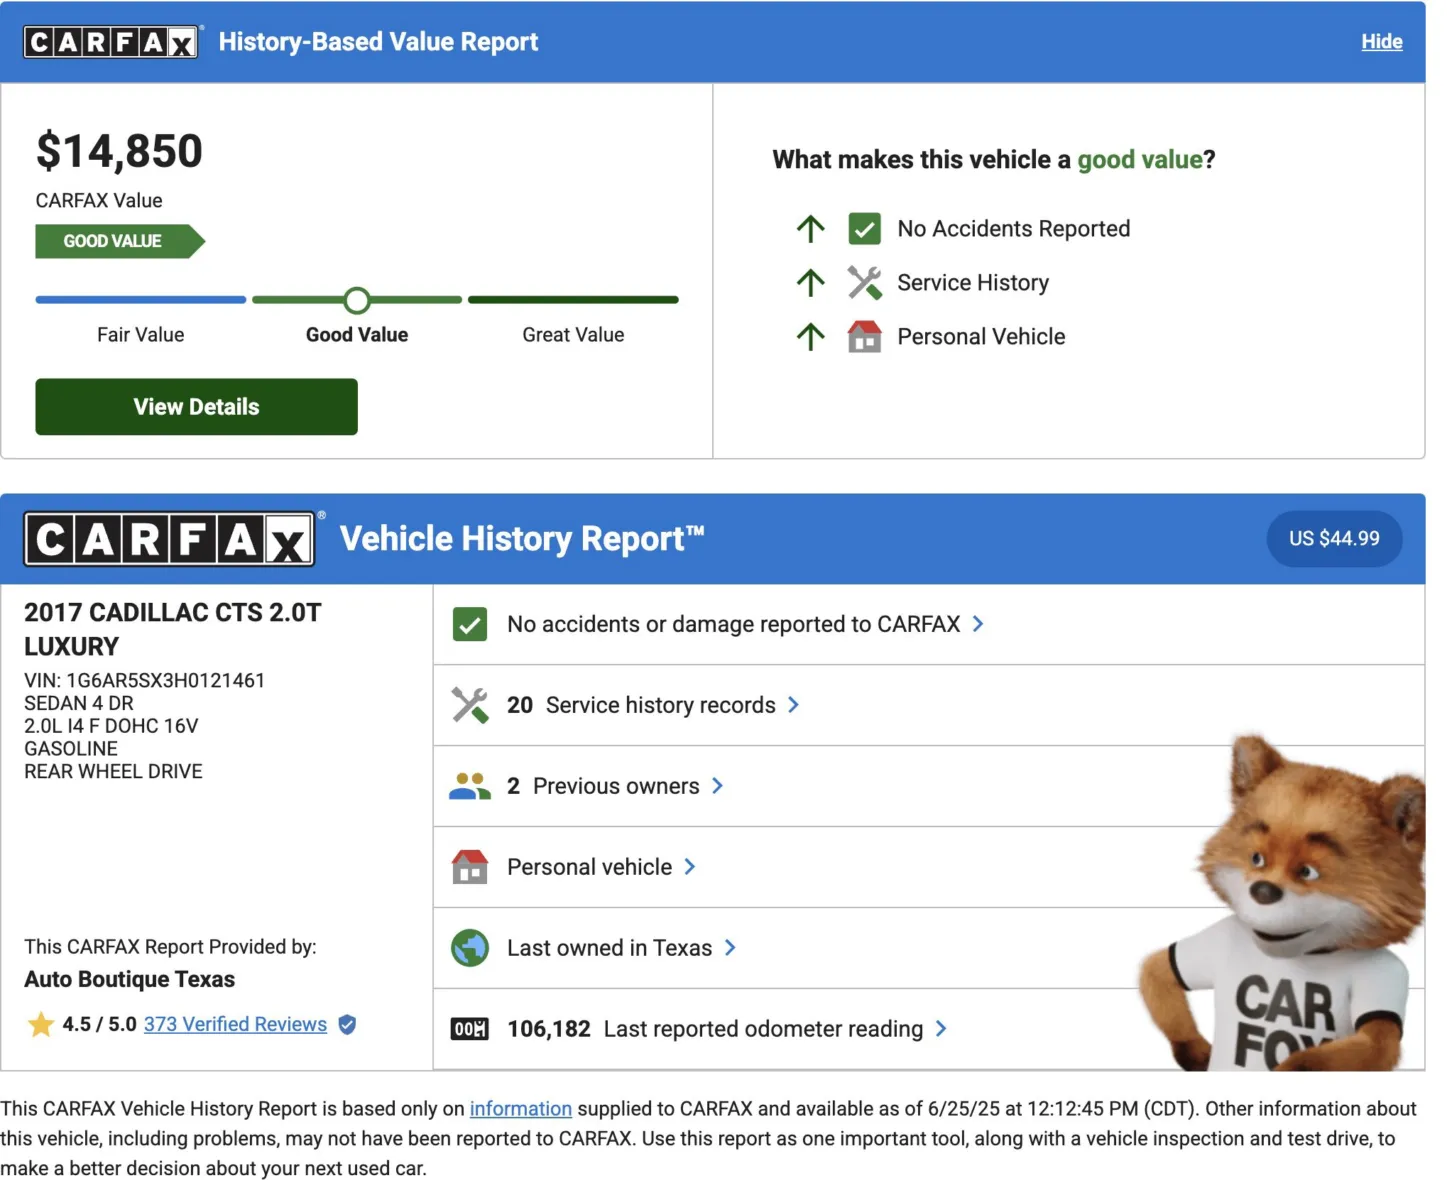This screenshot has height=1200, width=1447.
Task: Click the up arrow next to Service History
Action: click(x=811, y=283)
